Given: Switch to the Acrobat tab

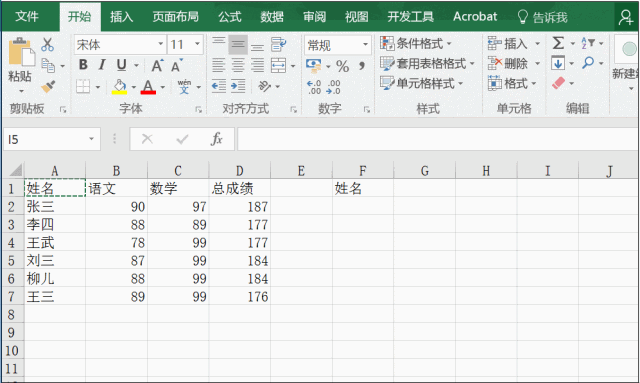Looking at the screenshot, I should [x=475, y=17].
